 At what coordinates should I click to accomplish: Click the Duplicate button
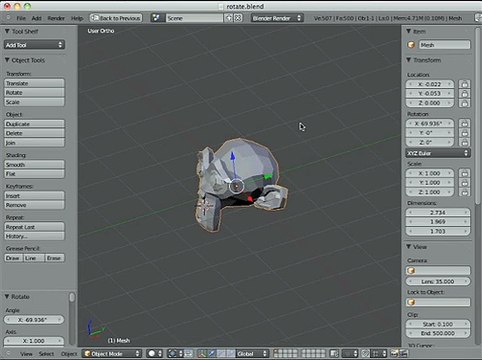34,124
